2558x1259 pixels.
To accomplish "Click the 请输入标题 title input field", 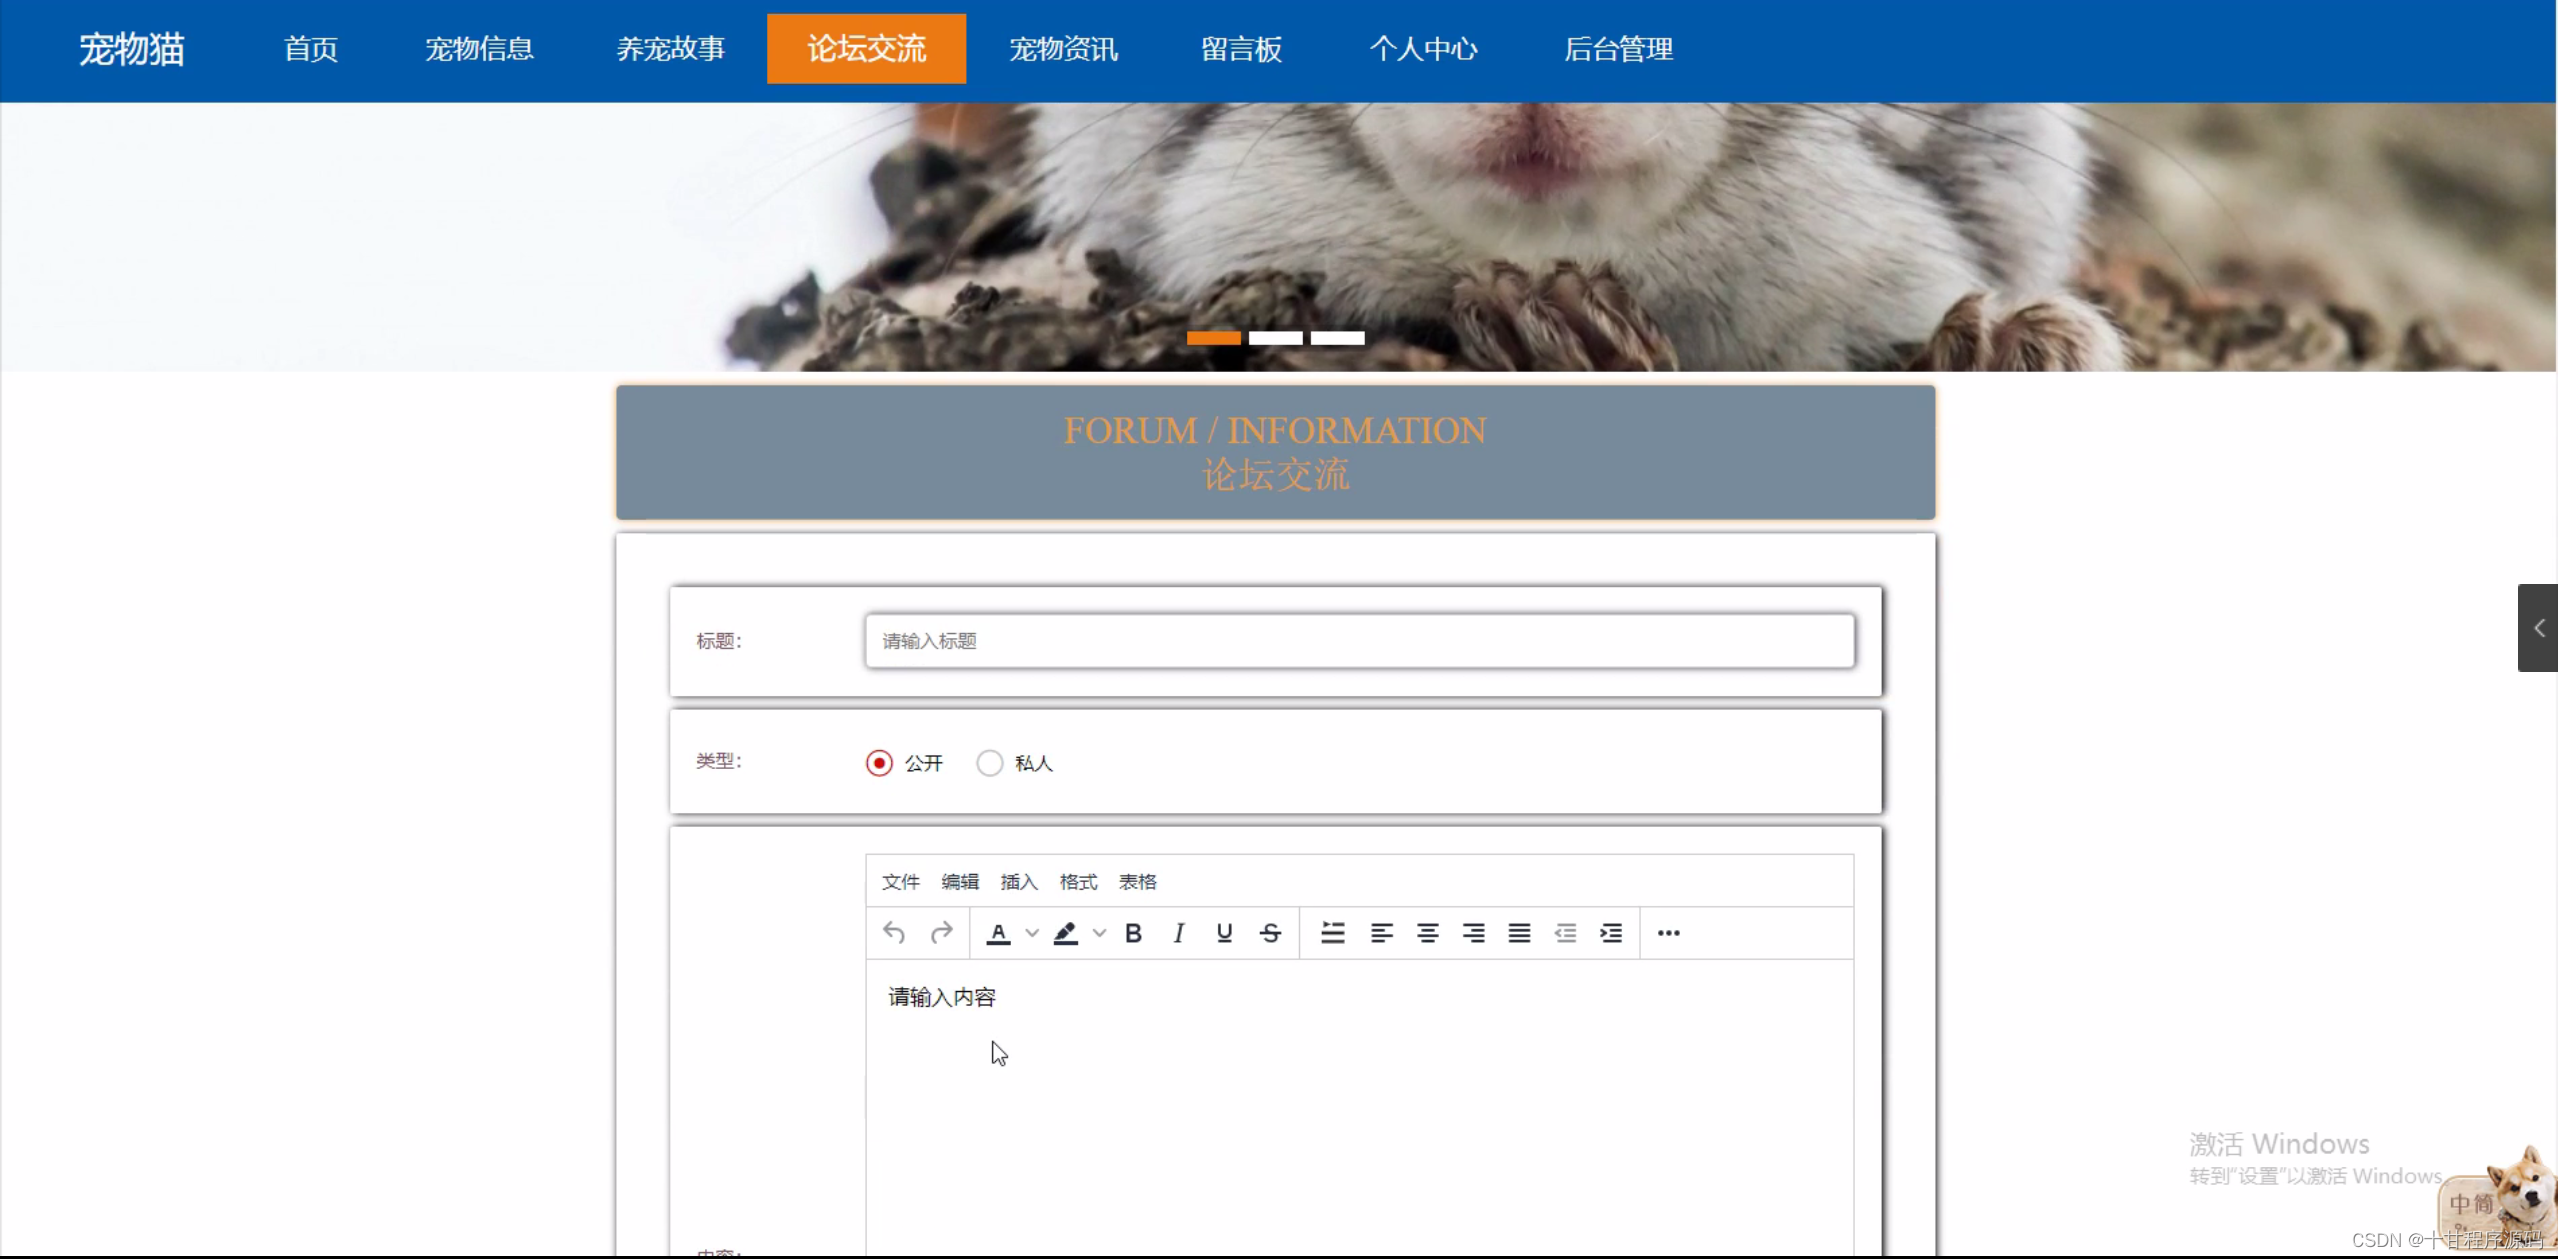I will point(1359,641).
